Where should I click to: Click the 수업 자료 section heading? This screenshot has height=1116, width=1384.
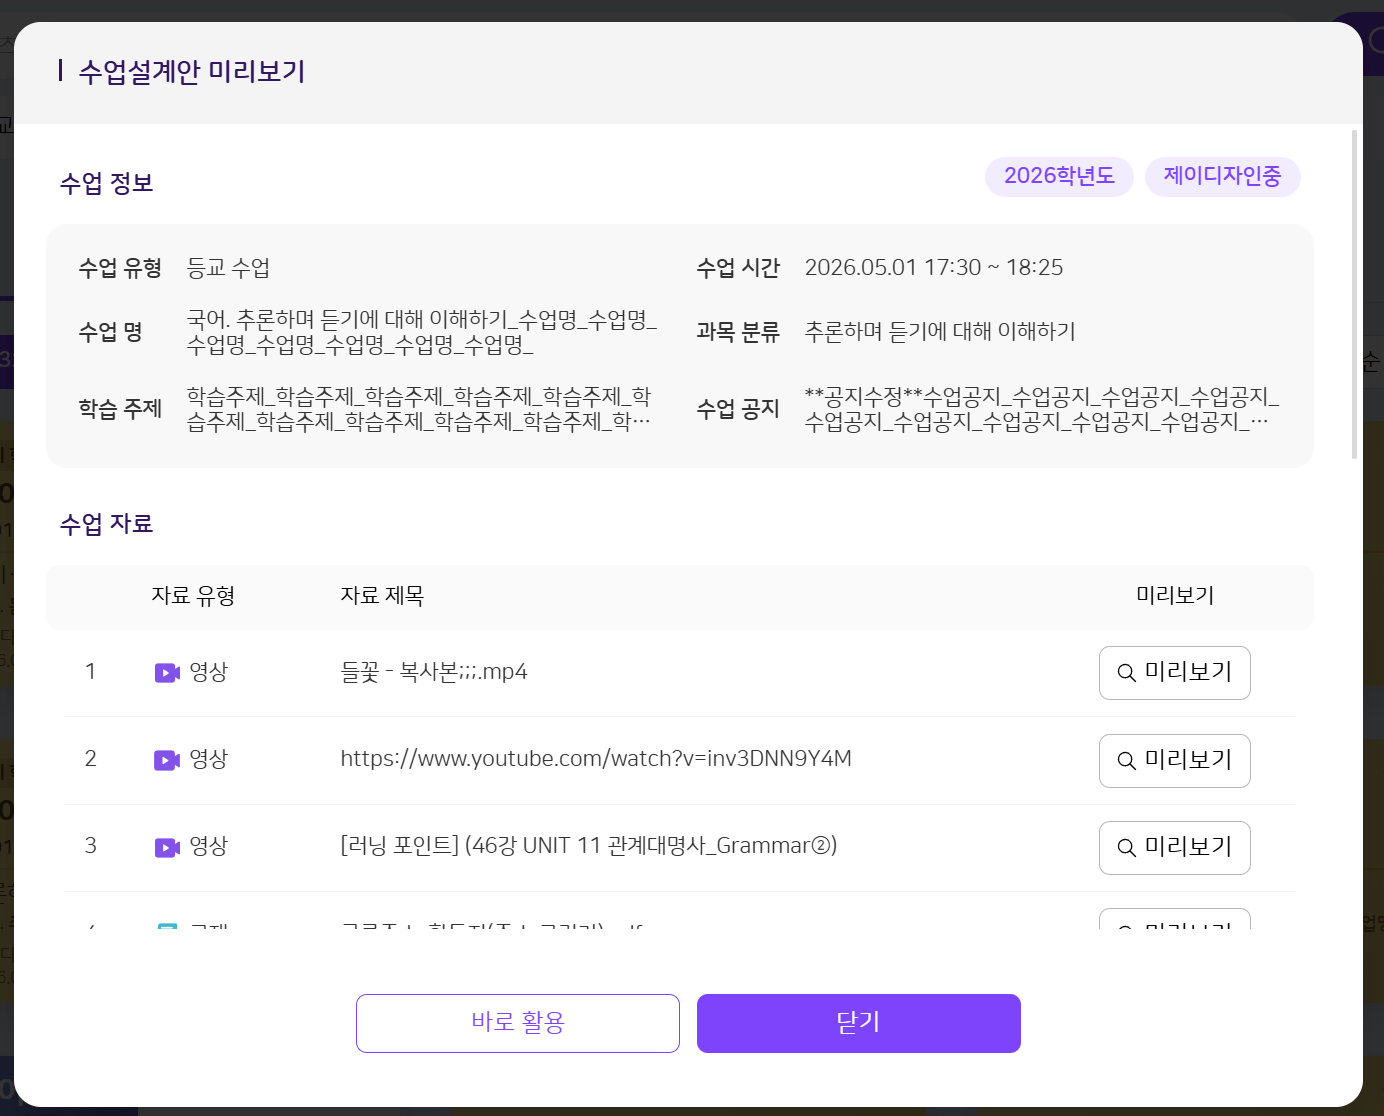pos(106,525)
